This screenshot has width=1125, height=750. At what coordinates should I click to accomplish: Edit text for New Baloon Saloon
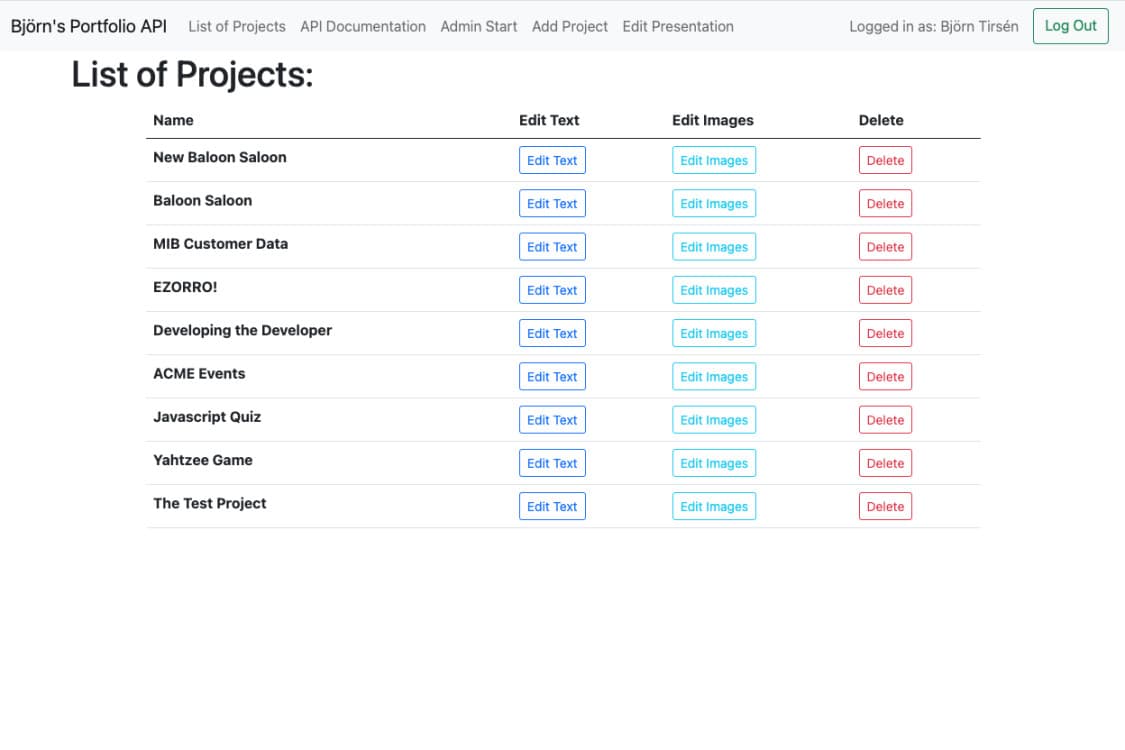pyautogui.click(x=552, y=159)
